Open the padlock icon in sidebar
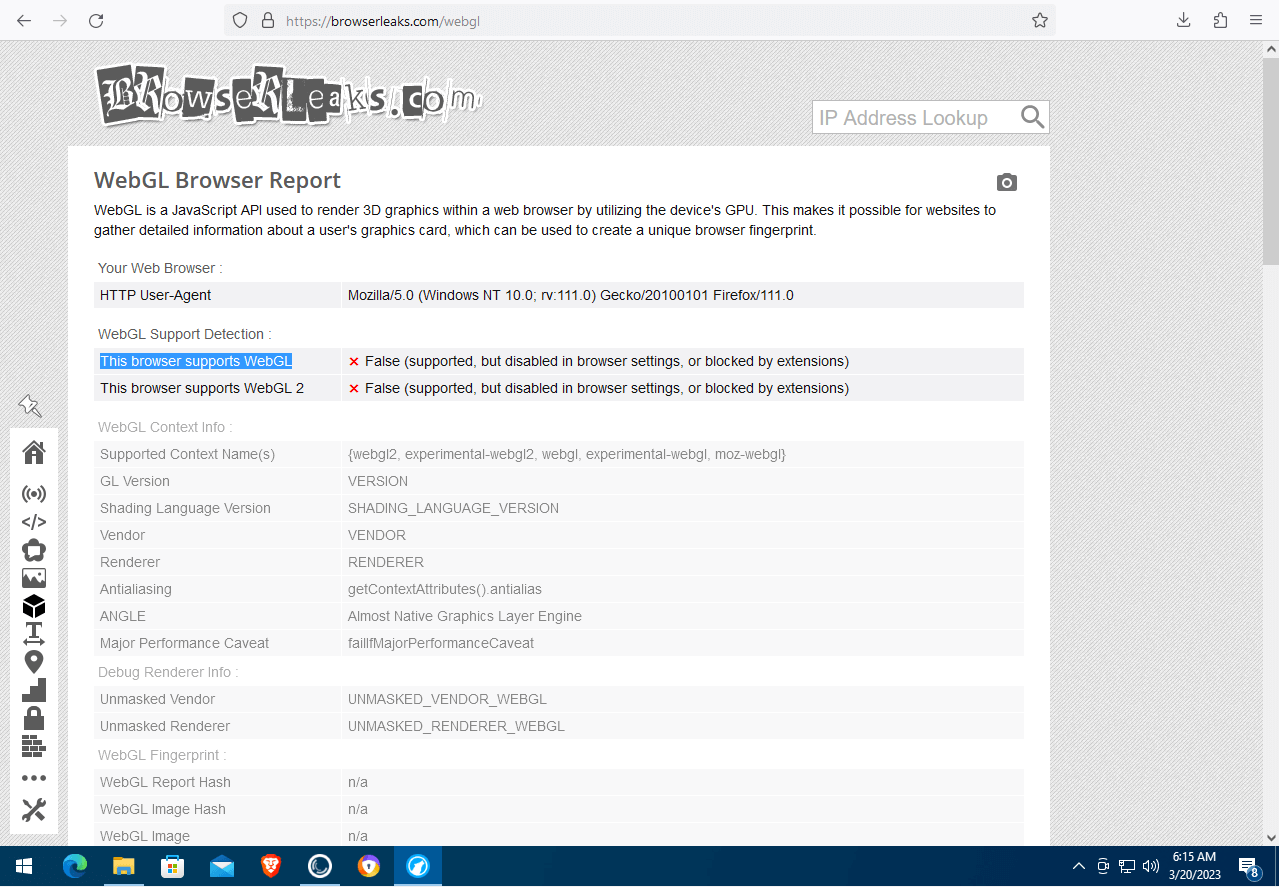Viewport: 1279px width, 887px height. point(34,718)
